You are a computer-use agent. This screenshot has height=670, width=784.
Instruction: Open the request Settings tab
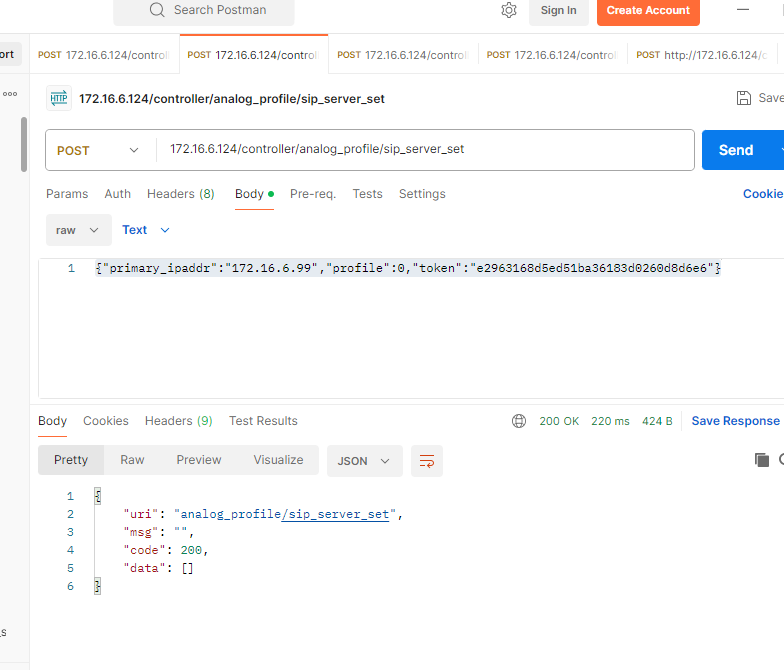point(422,194)
